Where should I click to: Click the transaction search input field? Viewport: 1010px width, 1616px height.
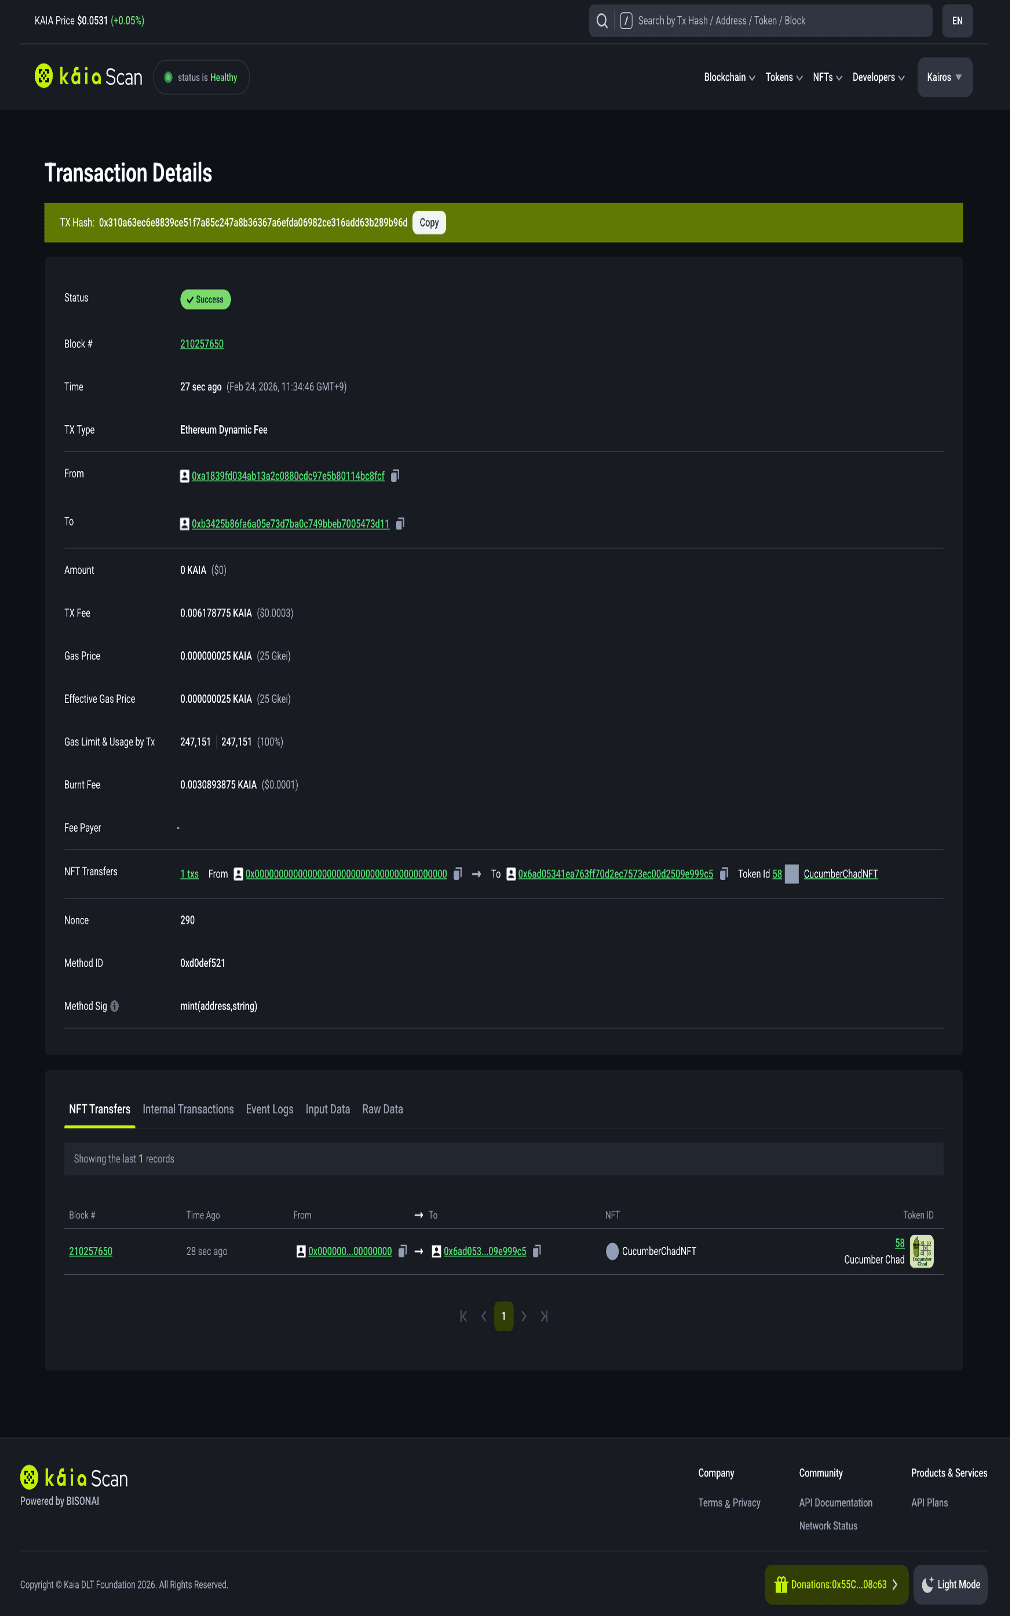coord(780,21)
